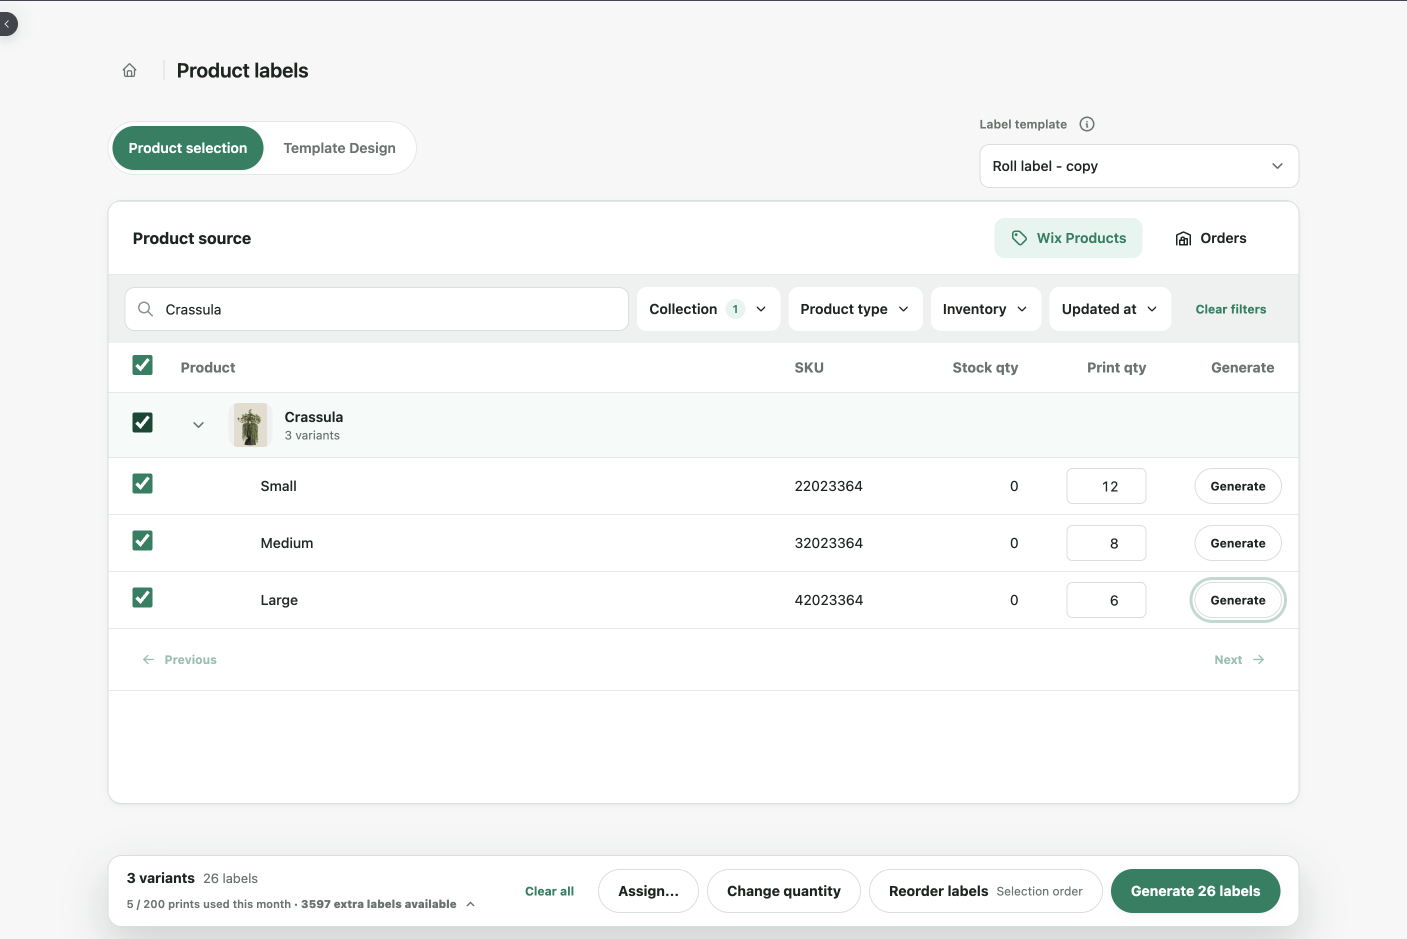Screen dimensions: 1407x939
Task: Edit Small variant print quantity 12
Action: 1106,486
